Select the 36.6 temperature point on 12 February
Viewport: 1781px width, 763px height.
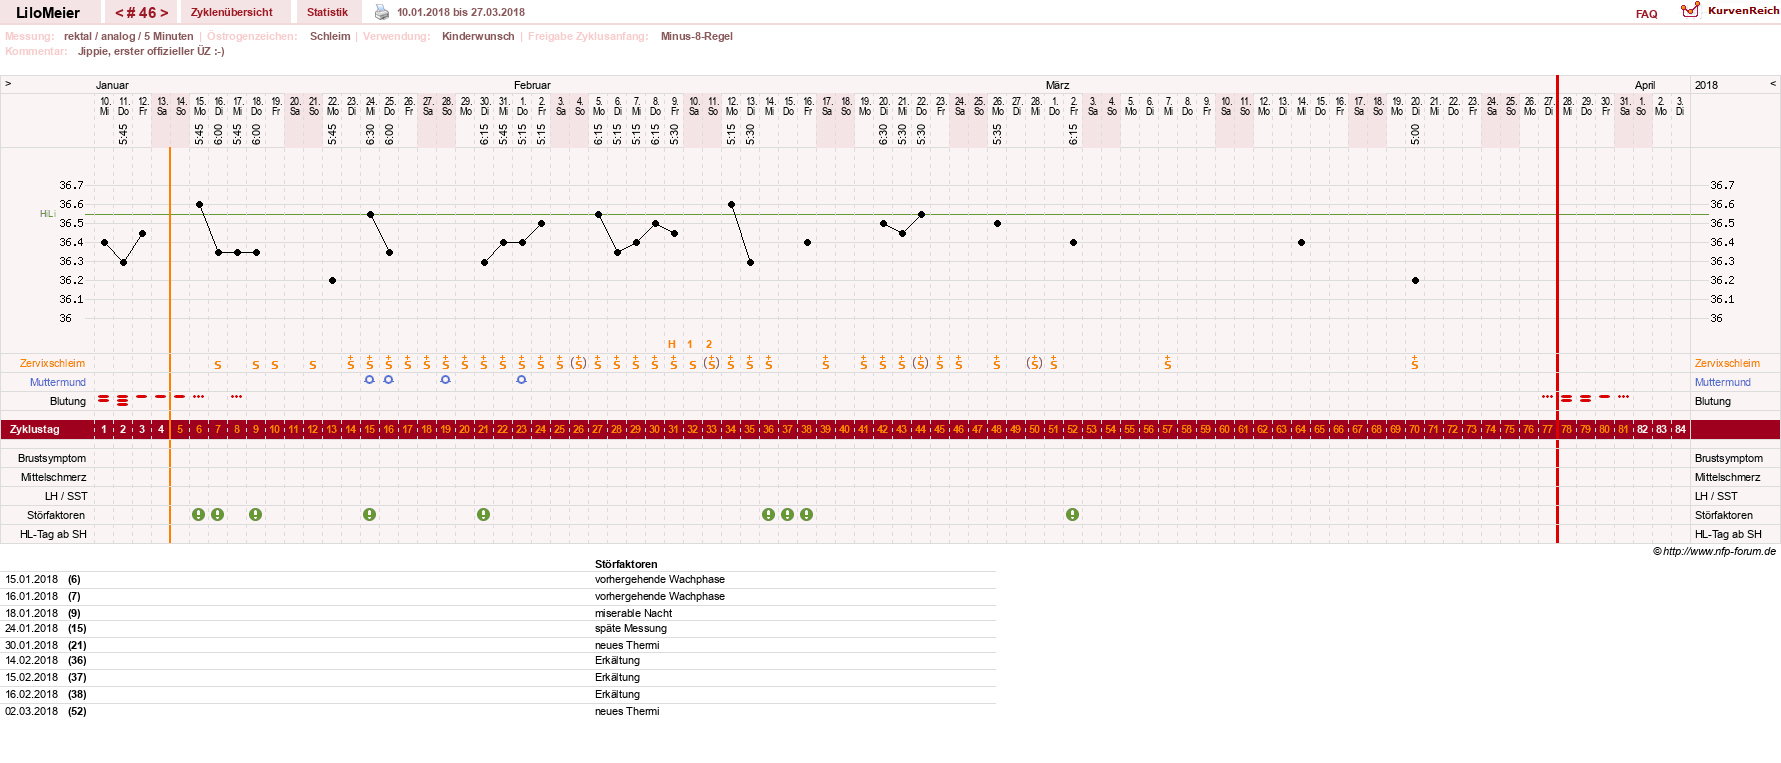(x=732, y=204)
